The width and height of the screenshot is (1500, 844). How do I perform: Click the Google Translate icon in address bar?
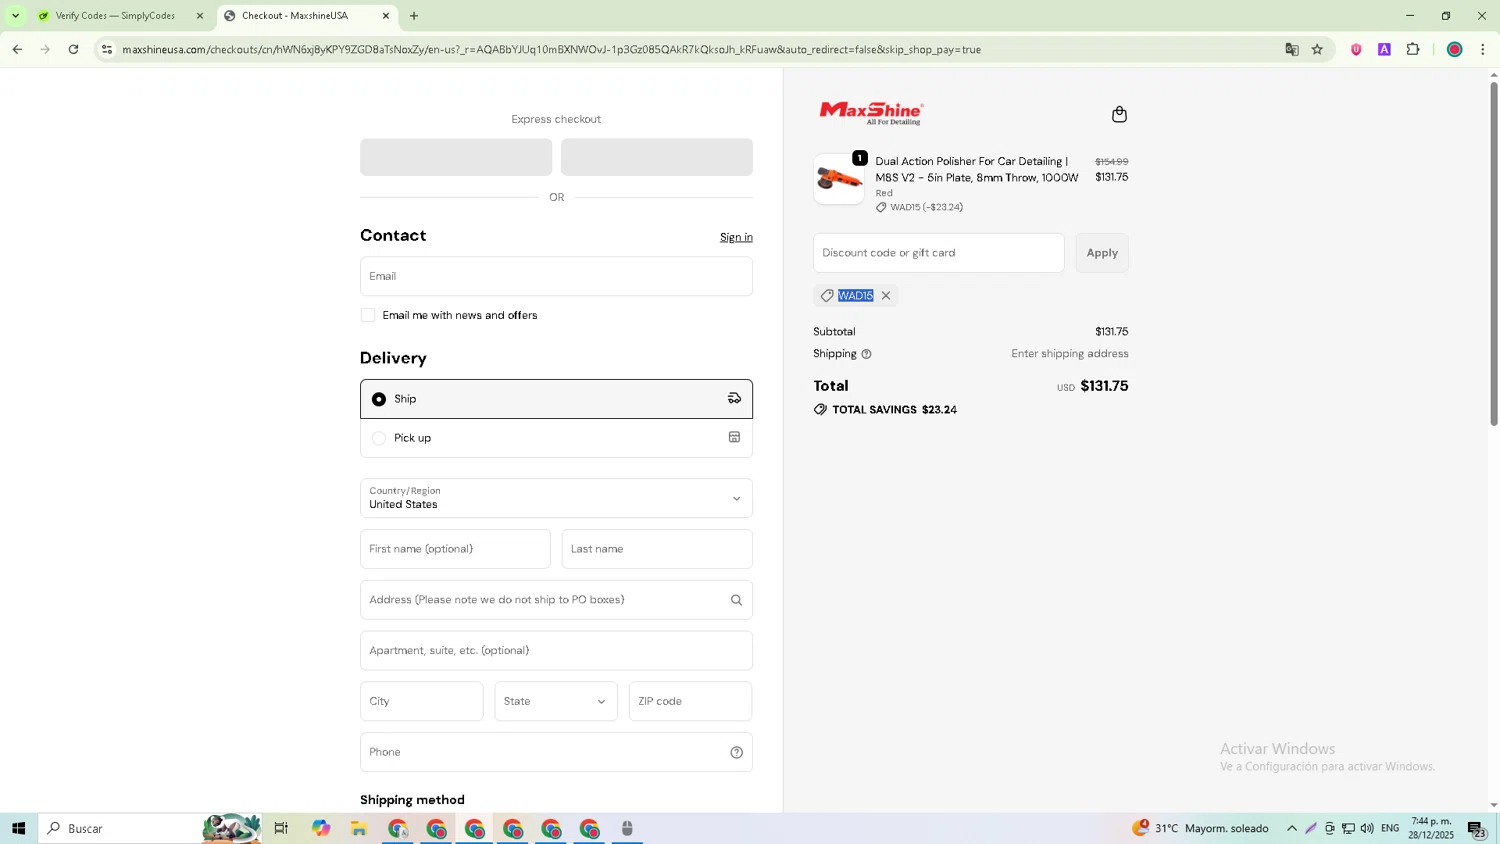pos(1291,49)
